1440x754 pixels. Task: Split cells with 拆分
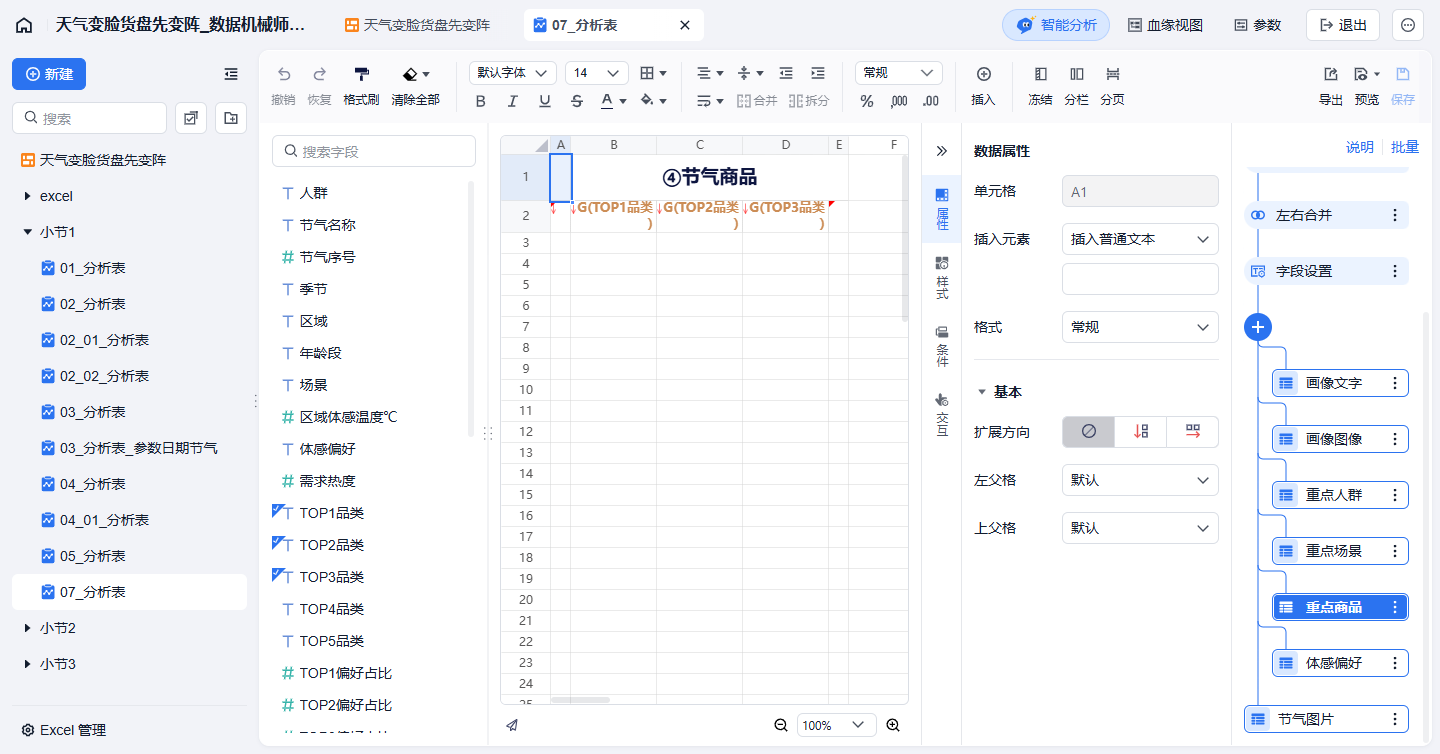[809, 100]
